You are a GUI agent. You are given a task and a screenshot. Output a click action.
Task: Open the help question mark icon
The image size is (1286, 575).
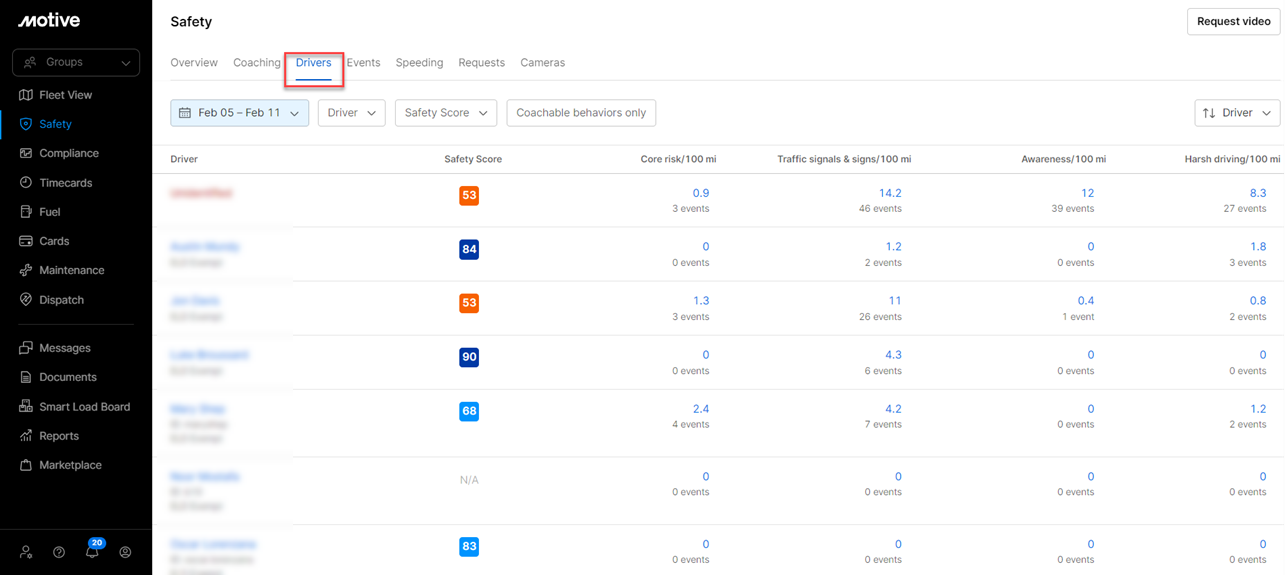tap(59, 552)
